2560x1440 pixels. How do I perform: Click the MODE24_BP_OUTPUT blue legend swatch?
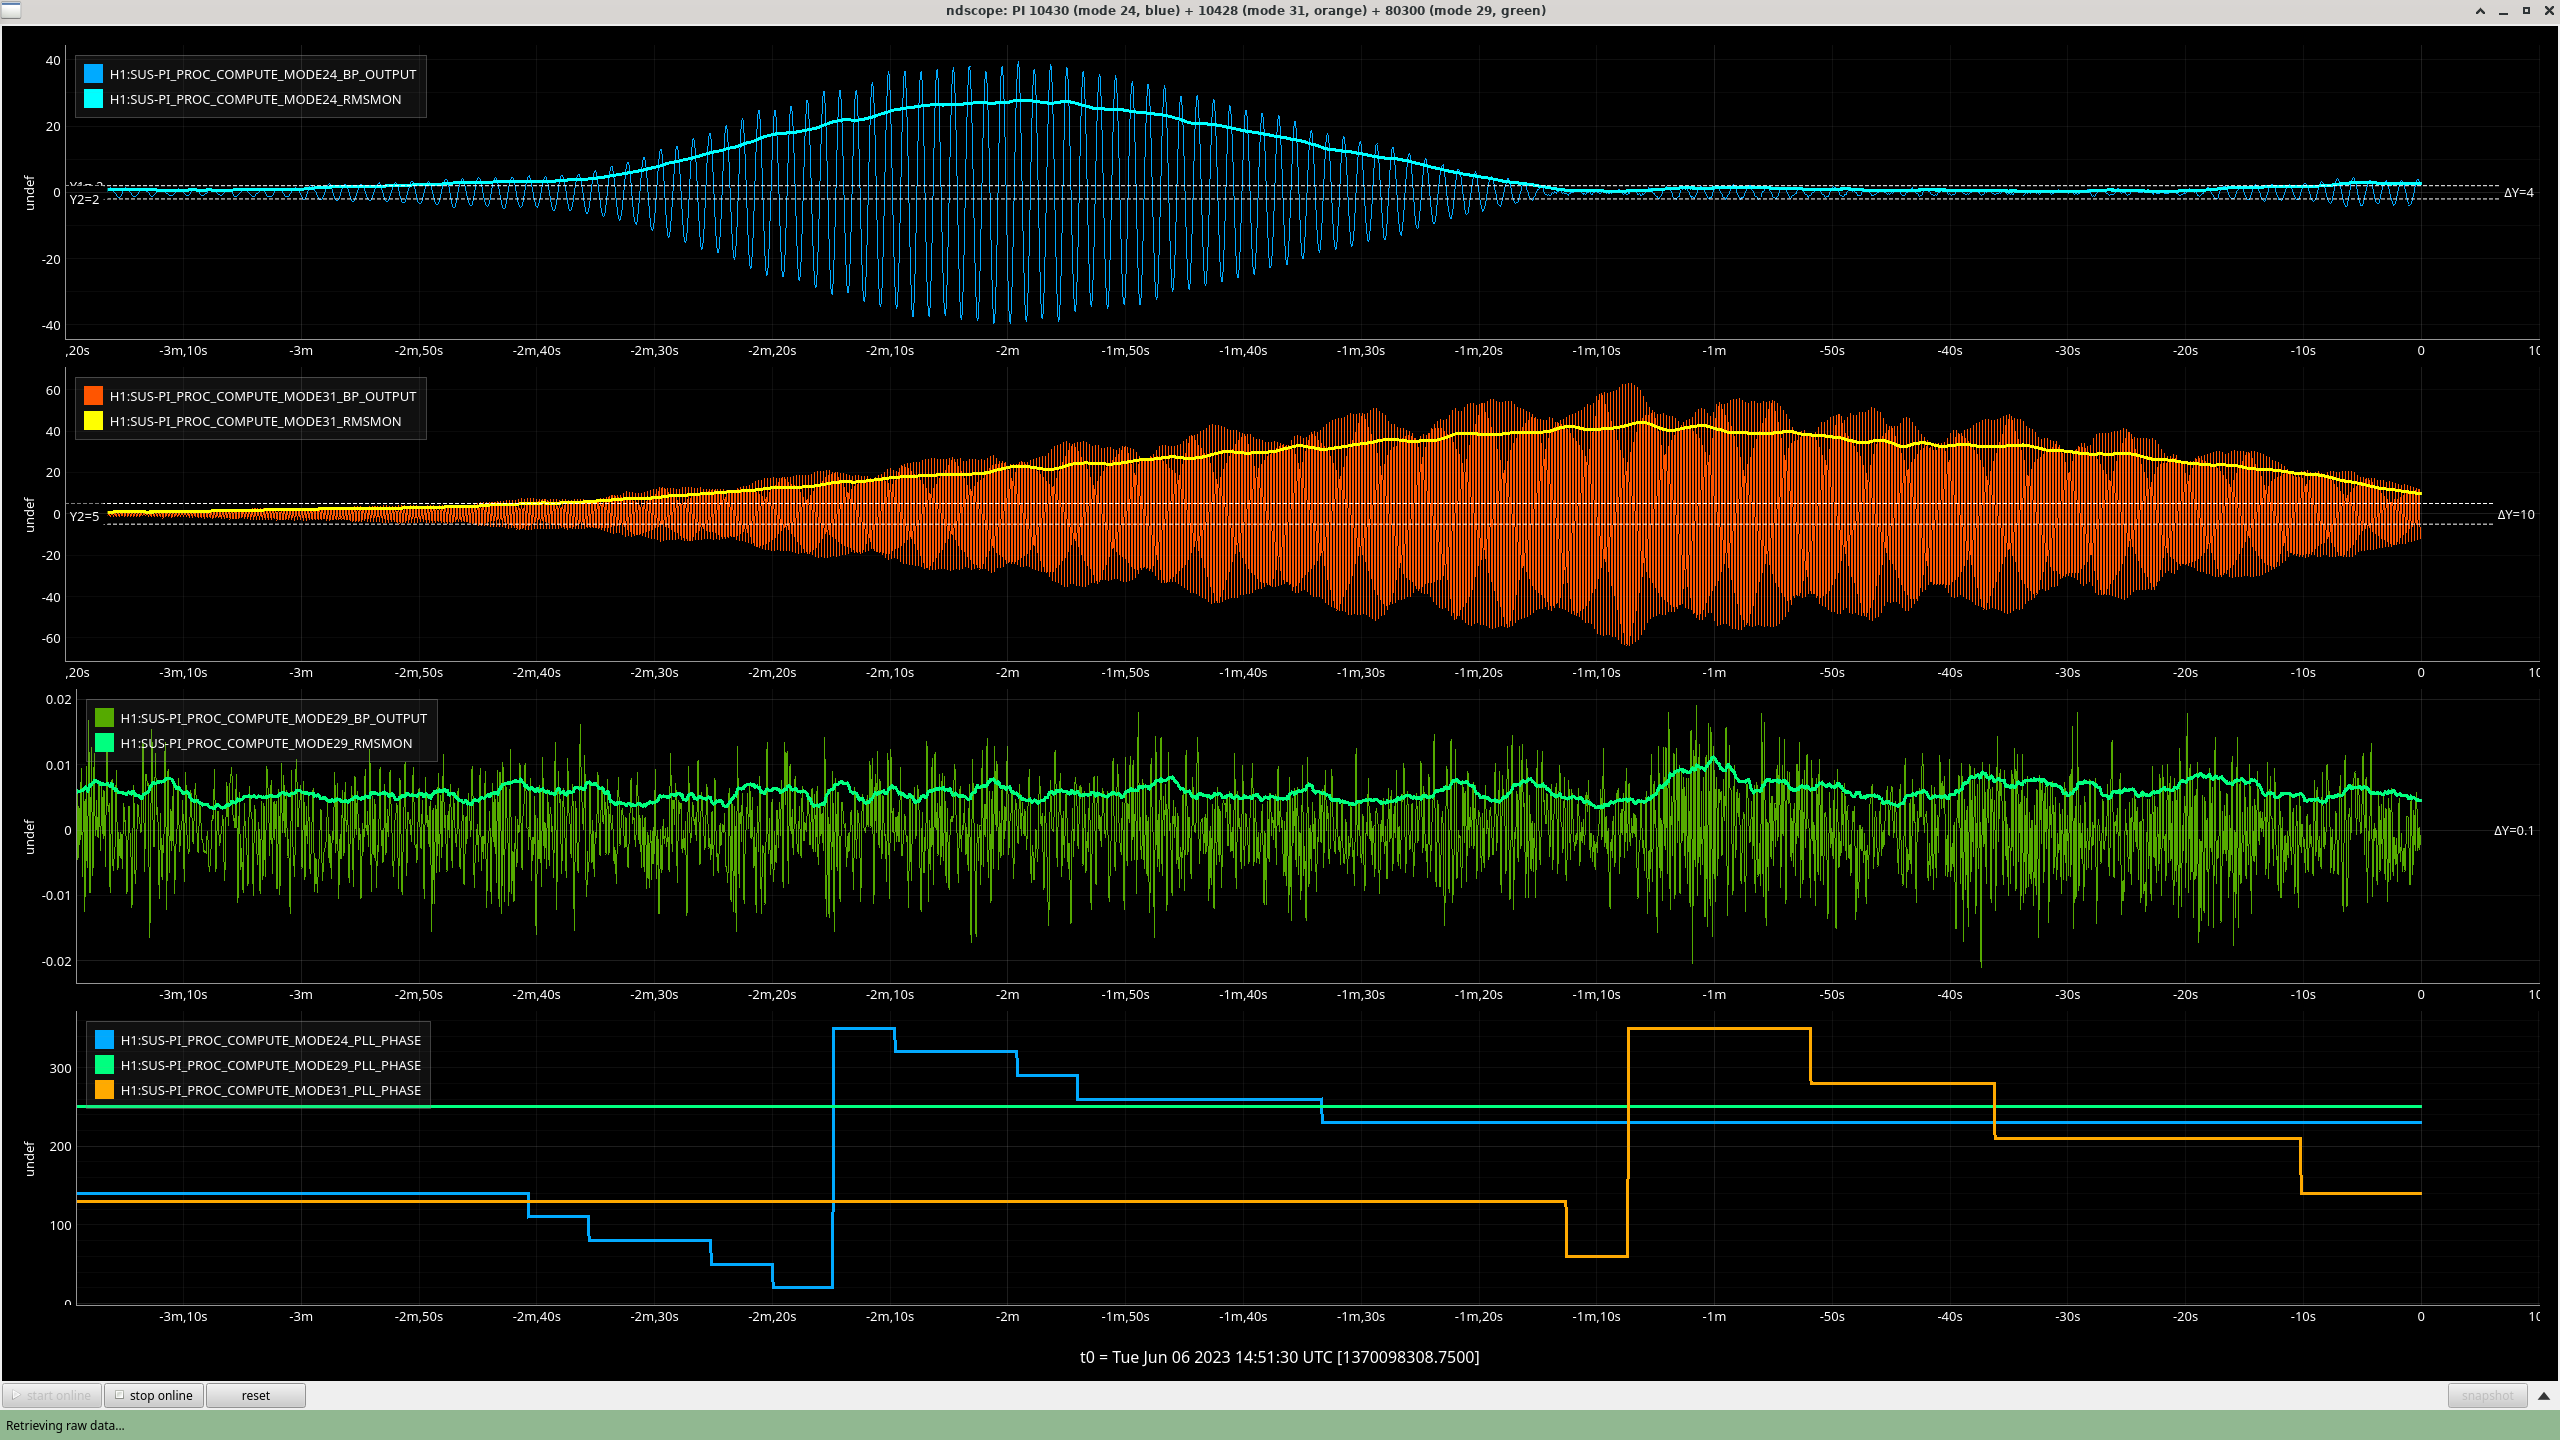[x=93, y=74]
